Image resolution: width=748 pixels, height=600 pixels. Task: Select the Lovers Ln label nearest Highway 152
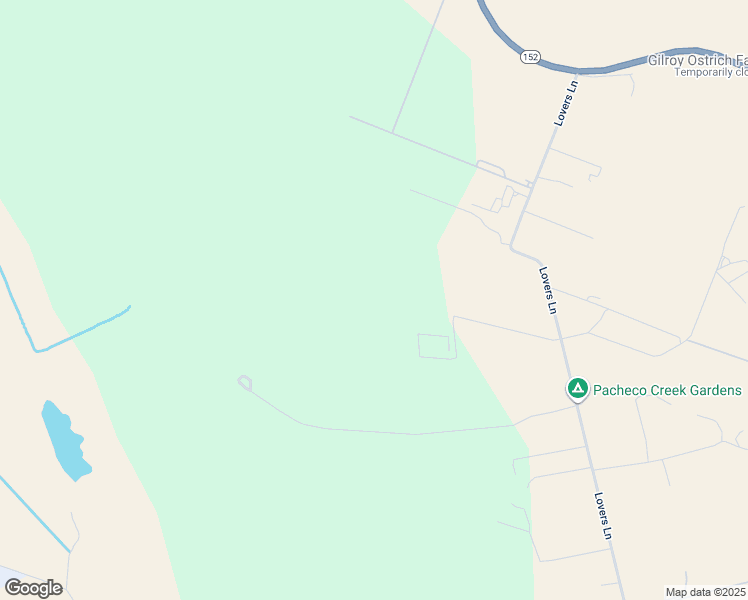tap(566, 103)
